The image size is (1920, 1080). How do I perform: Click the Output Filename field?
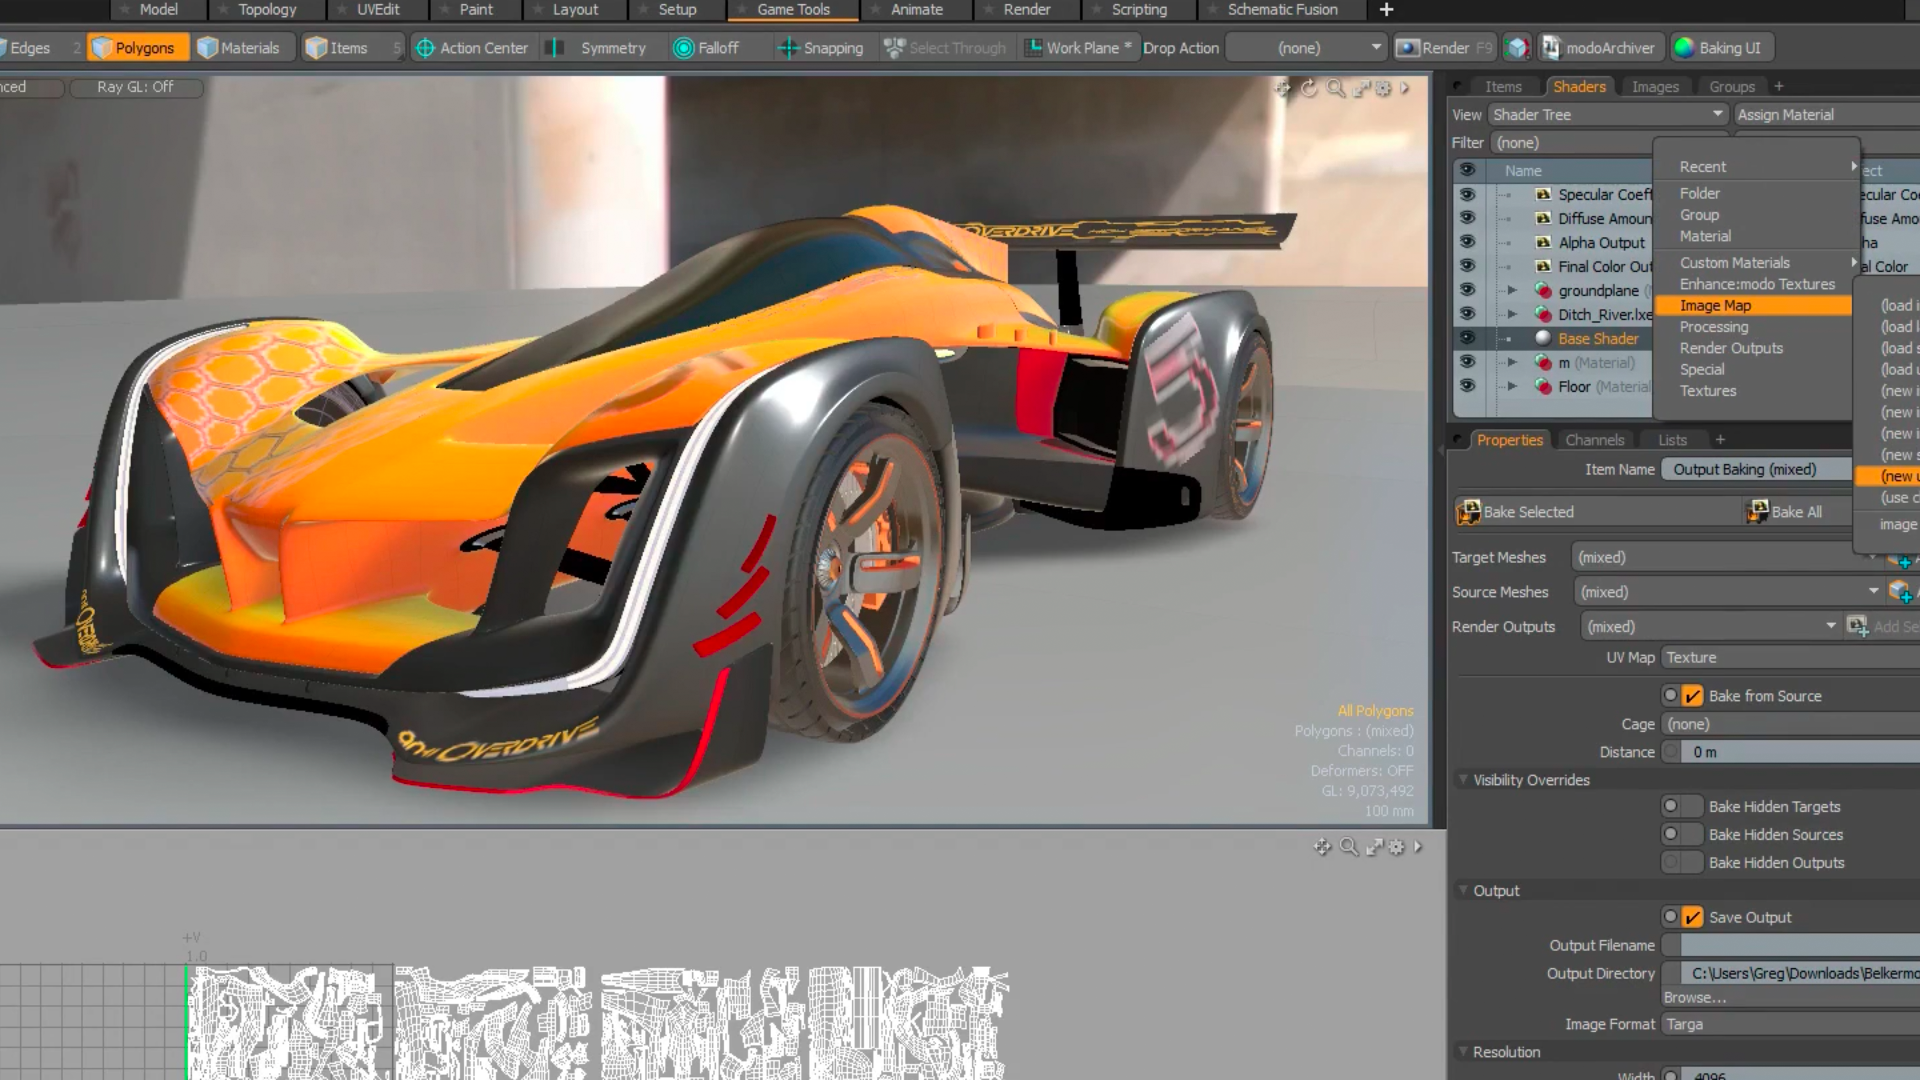pyautogui.click(x=1790, y=944)
